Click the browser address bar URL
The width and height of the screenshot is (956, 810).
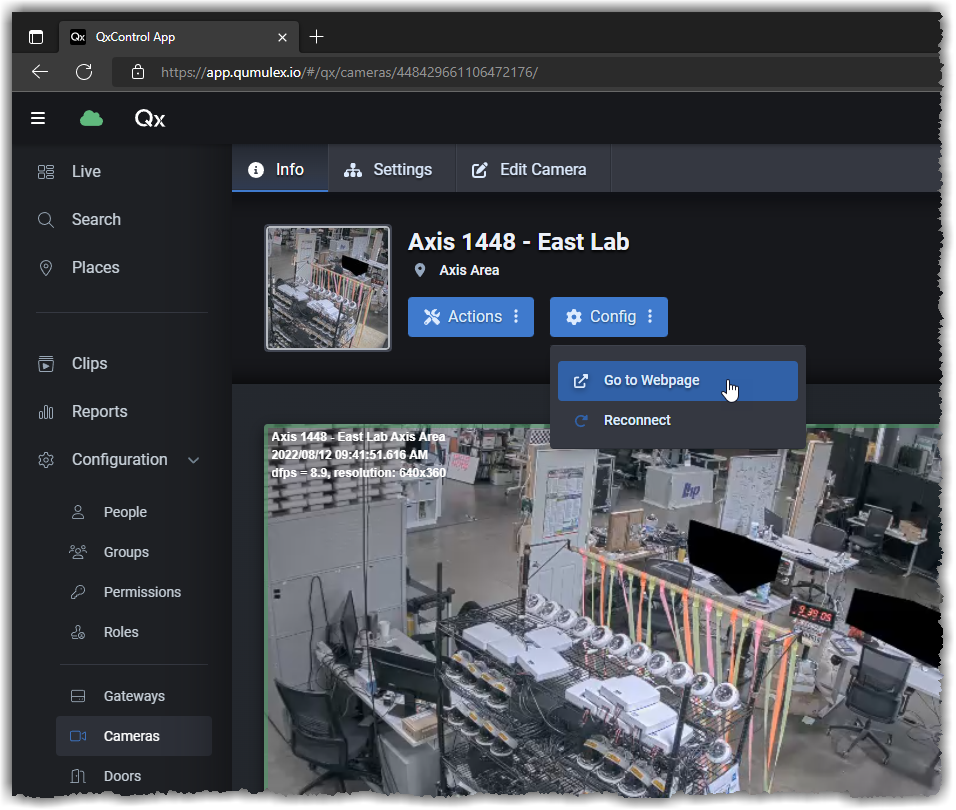349,73
